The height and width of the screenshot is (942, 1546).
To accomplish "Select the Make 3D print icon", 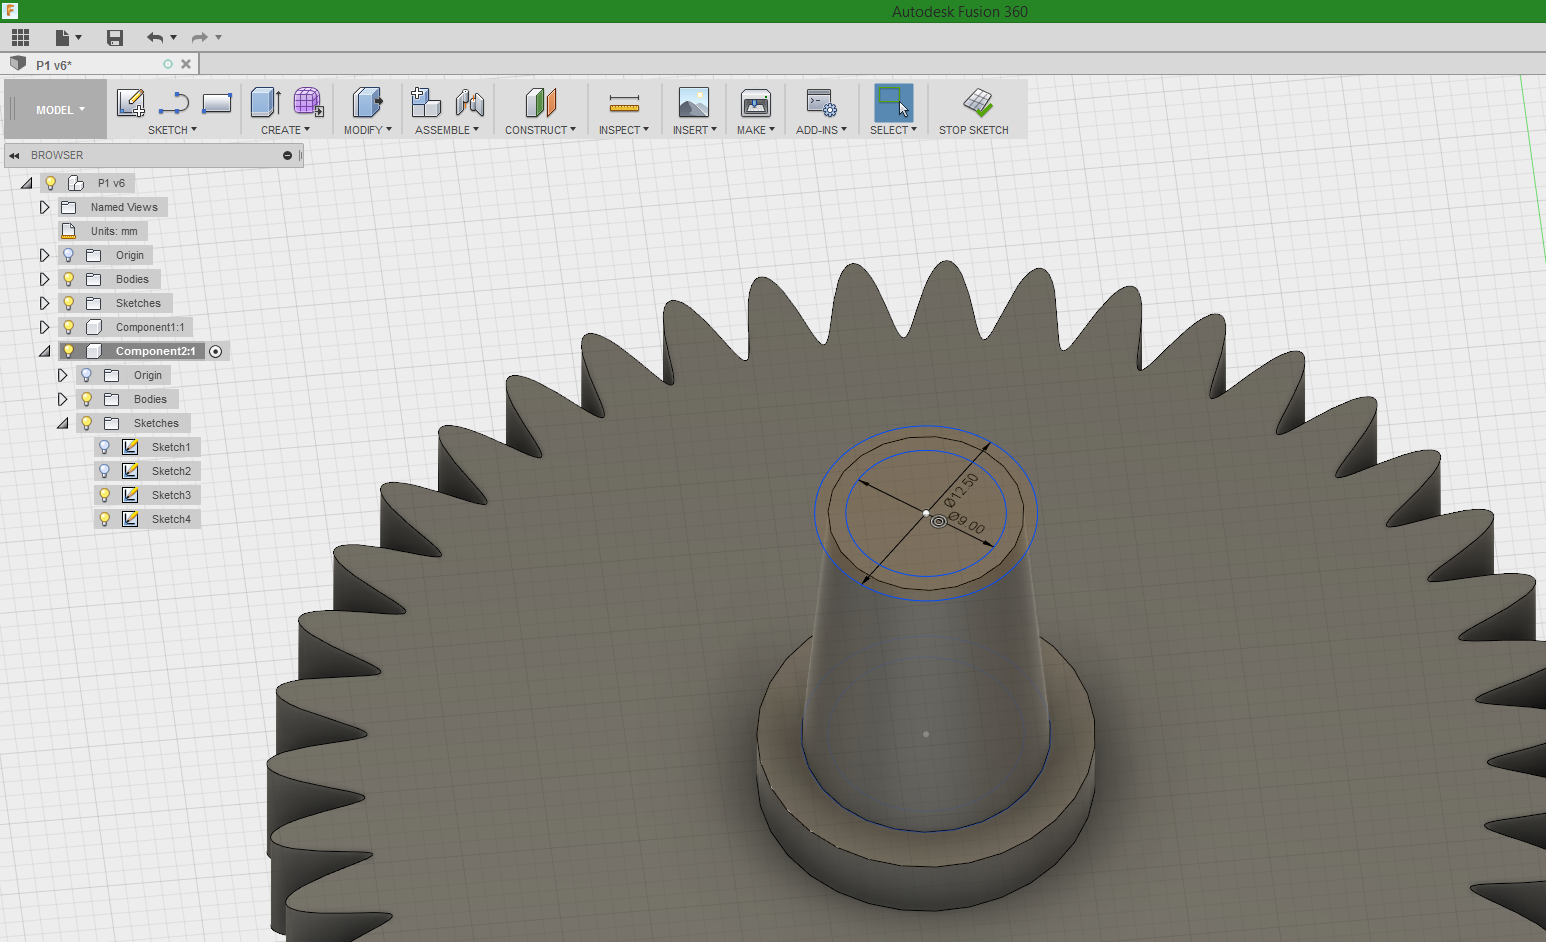I will tap(756, 103).
